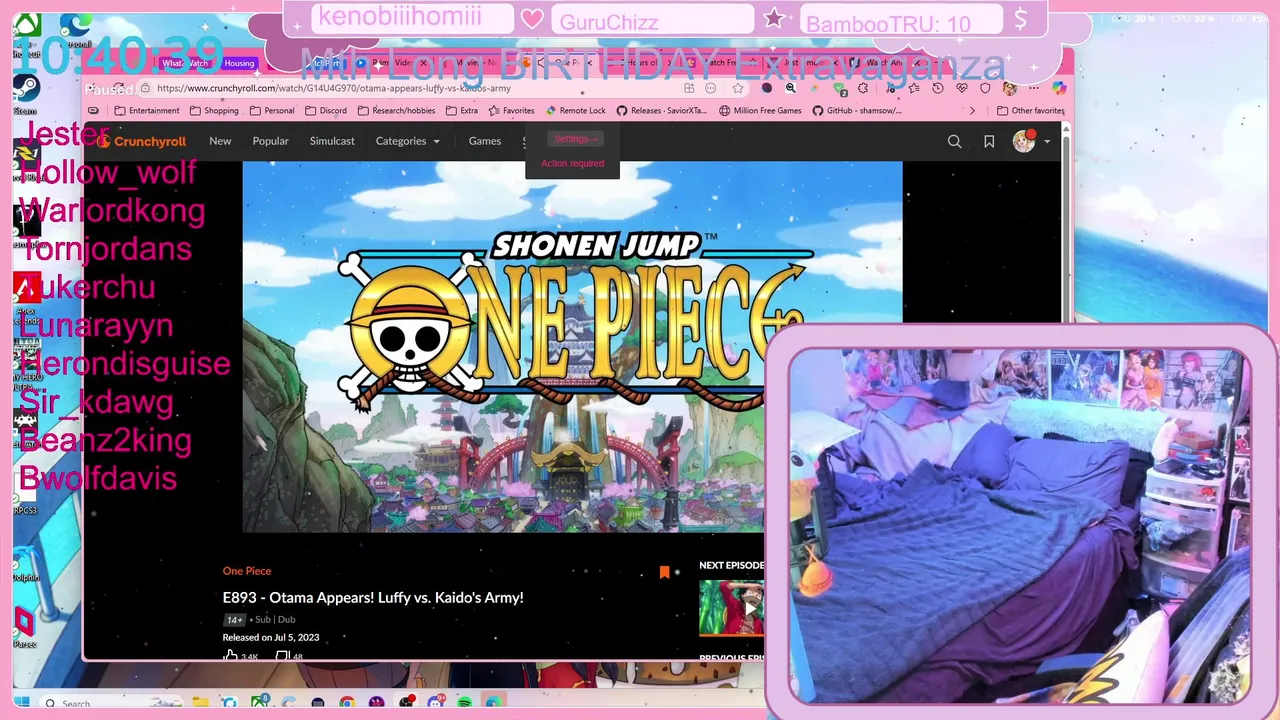Open the Entertainment bookmarks folder
The height and width of the screenshot is (720, 1280).
coord(147,111)
